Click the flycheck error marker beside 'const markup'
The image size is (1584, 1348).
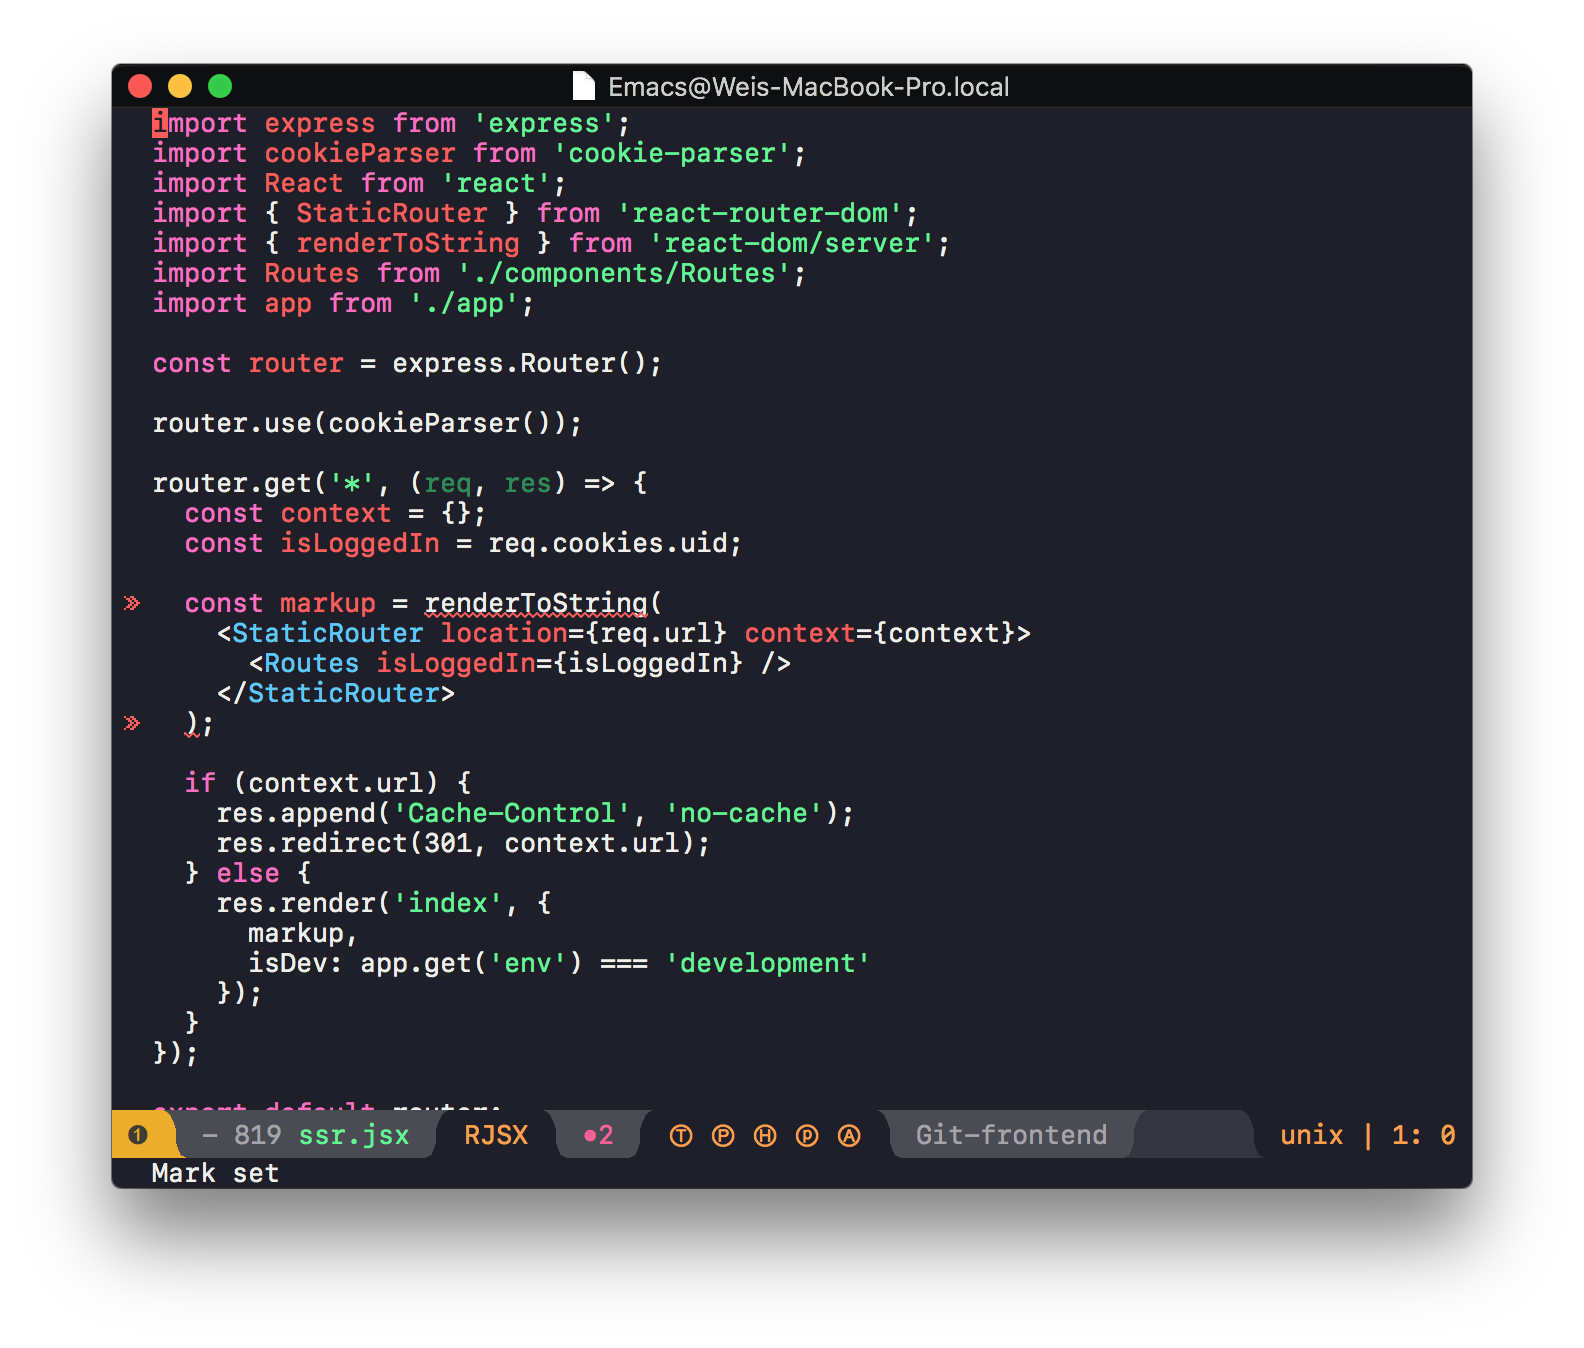(x=132, y=603)
